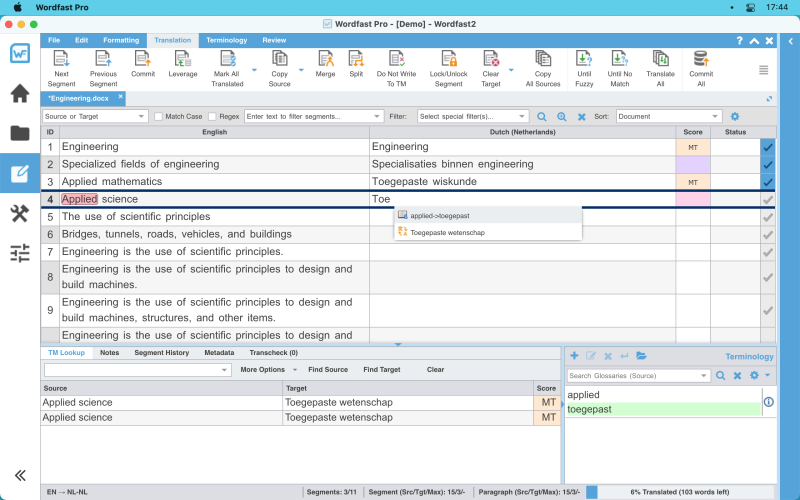
Task: Expand Mark All Translated dropdown arrow
Action: click(x=254, y=70)
